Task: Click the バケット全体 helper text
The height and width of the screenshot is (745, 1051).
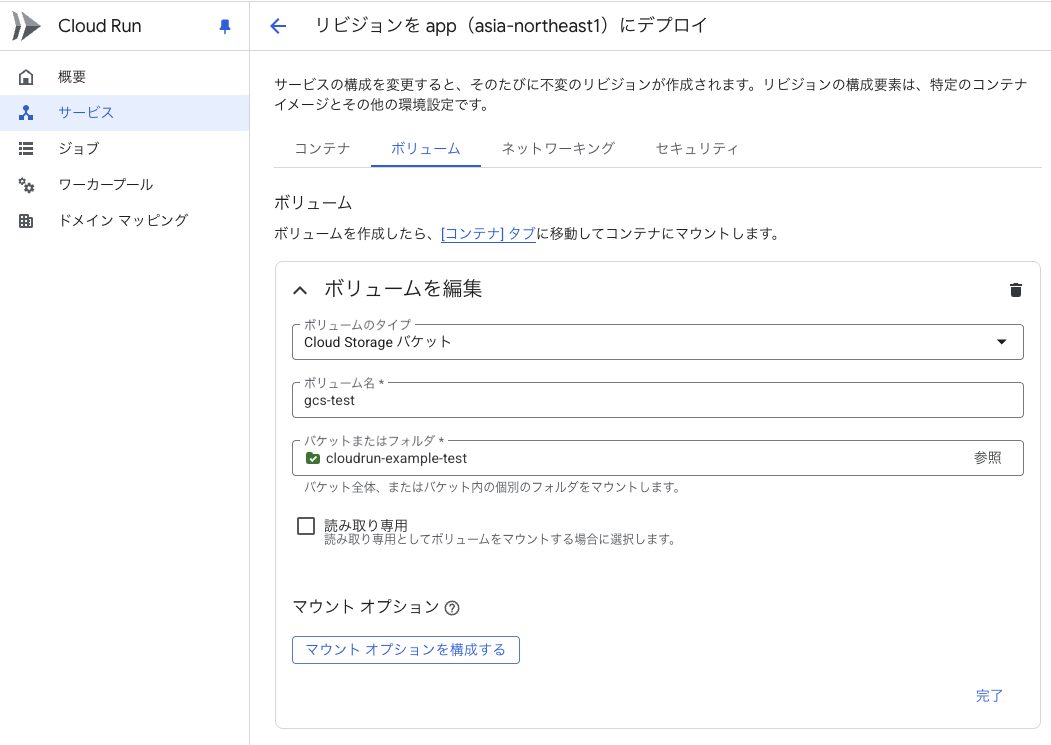Action: [492, 488]
